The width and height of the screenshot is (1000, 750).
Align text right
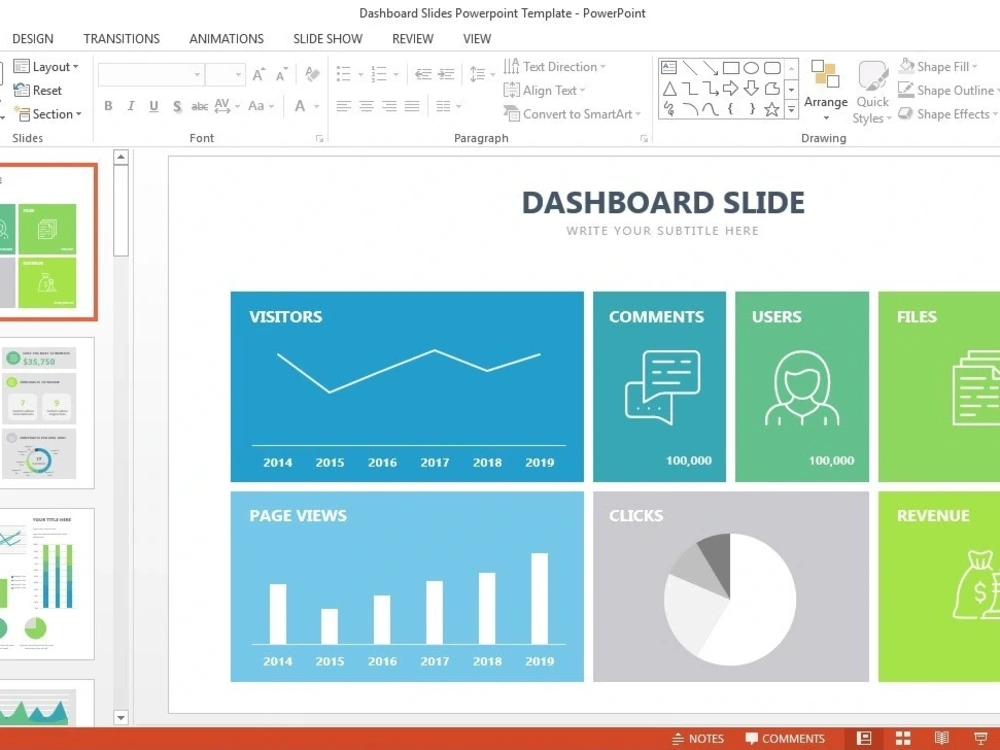pos(389,106)
